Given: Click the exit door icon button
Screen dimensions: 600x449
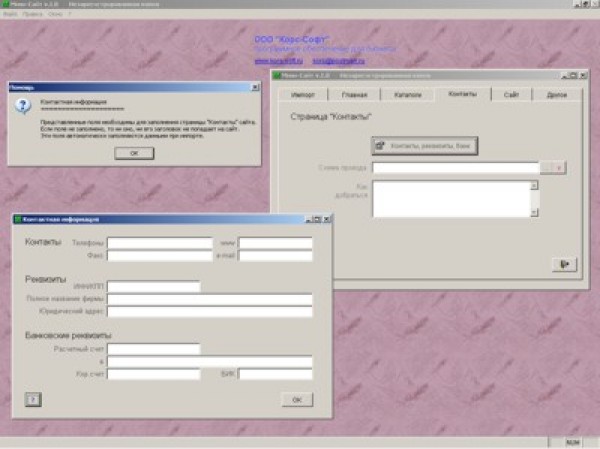Looking at the screenshot, I should [x=564, y=264].
